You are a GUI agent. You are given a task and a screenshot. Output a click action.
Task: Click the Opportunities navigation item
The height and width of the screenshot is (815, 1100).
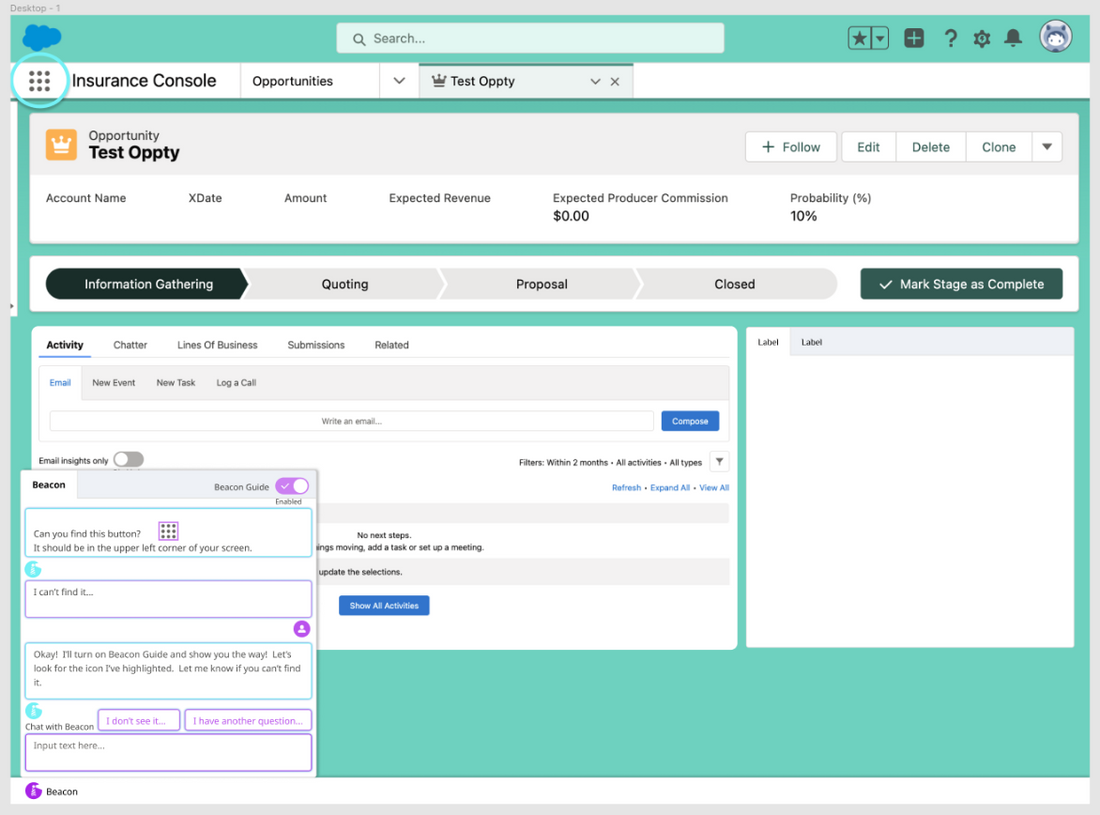tap(293, 81)
